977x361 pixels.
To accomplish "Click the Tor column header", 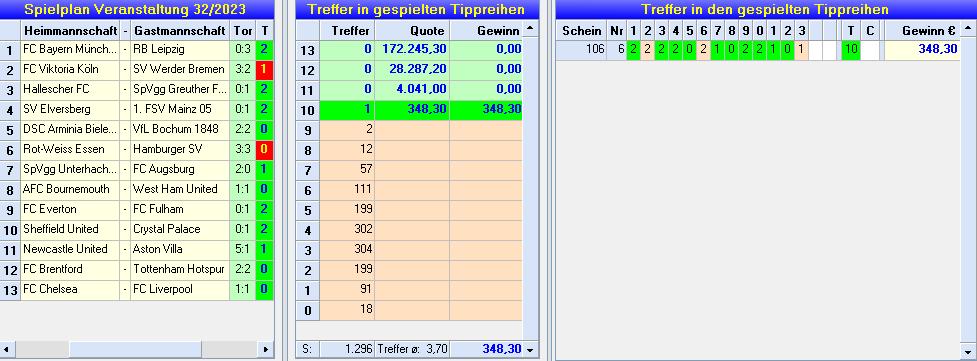I will tap(243, 31).
